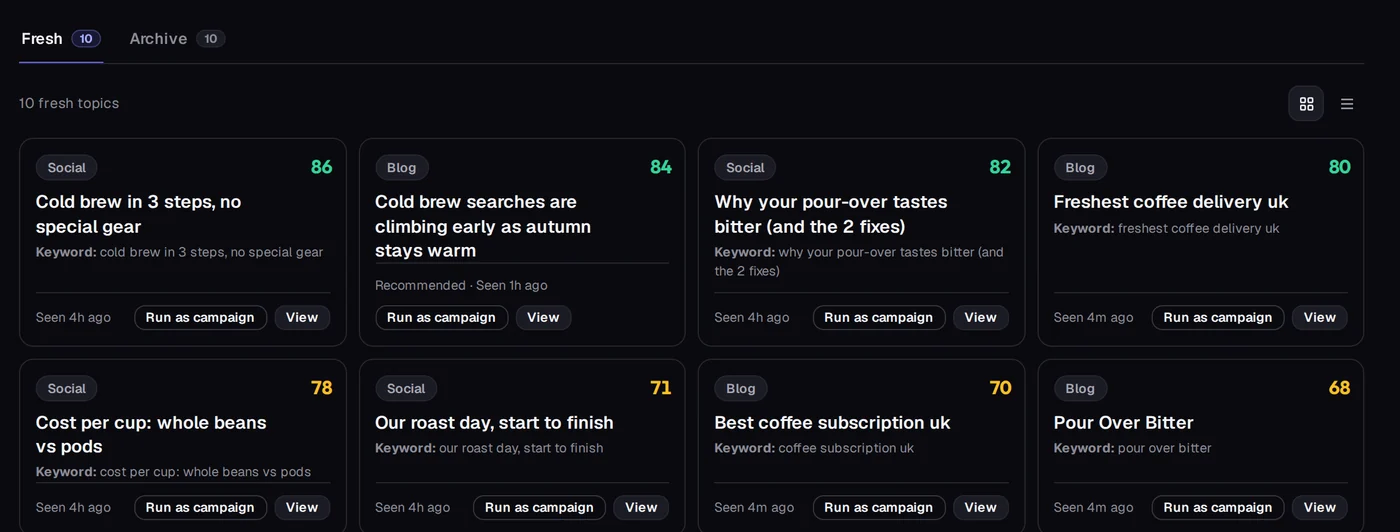Click the score 68
This screenshot has width=1400, height=532.
tap(1340, 388)
